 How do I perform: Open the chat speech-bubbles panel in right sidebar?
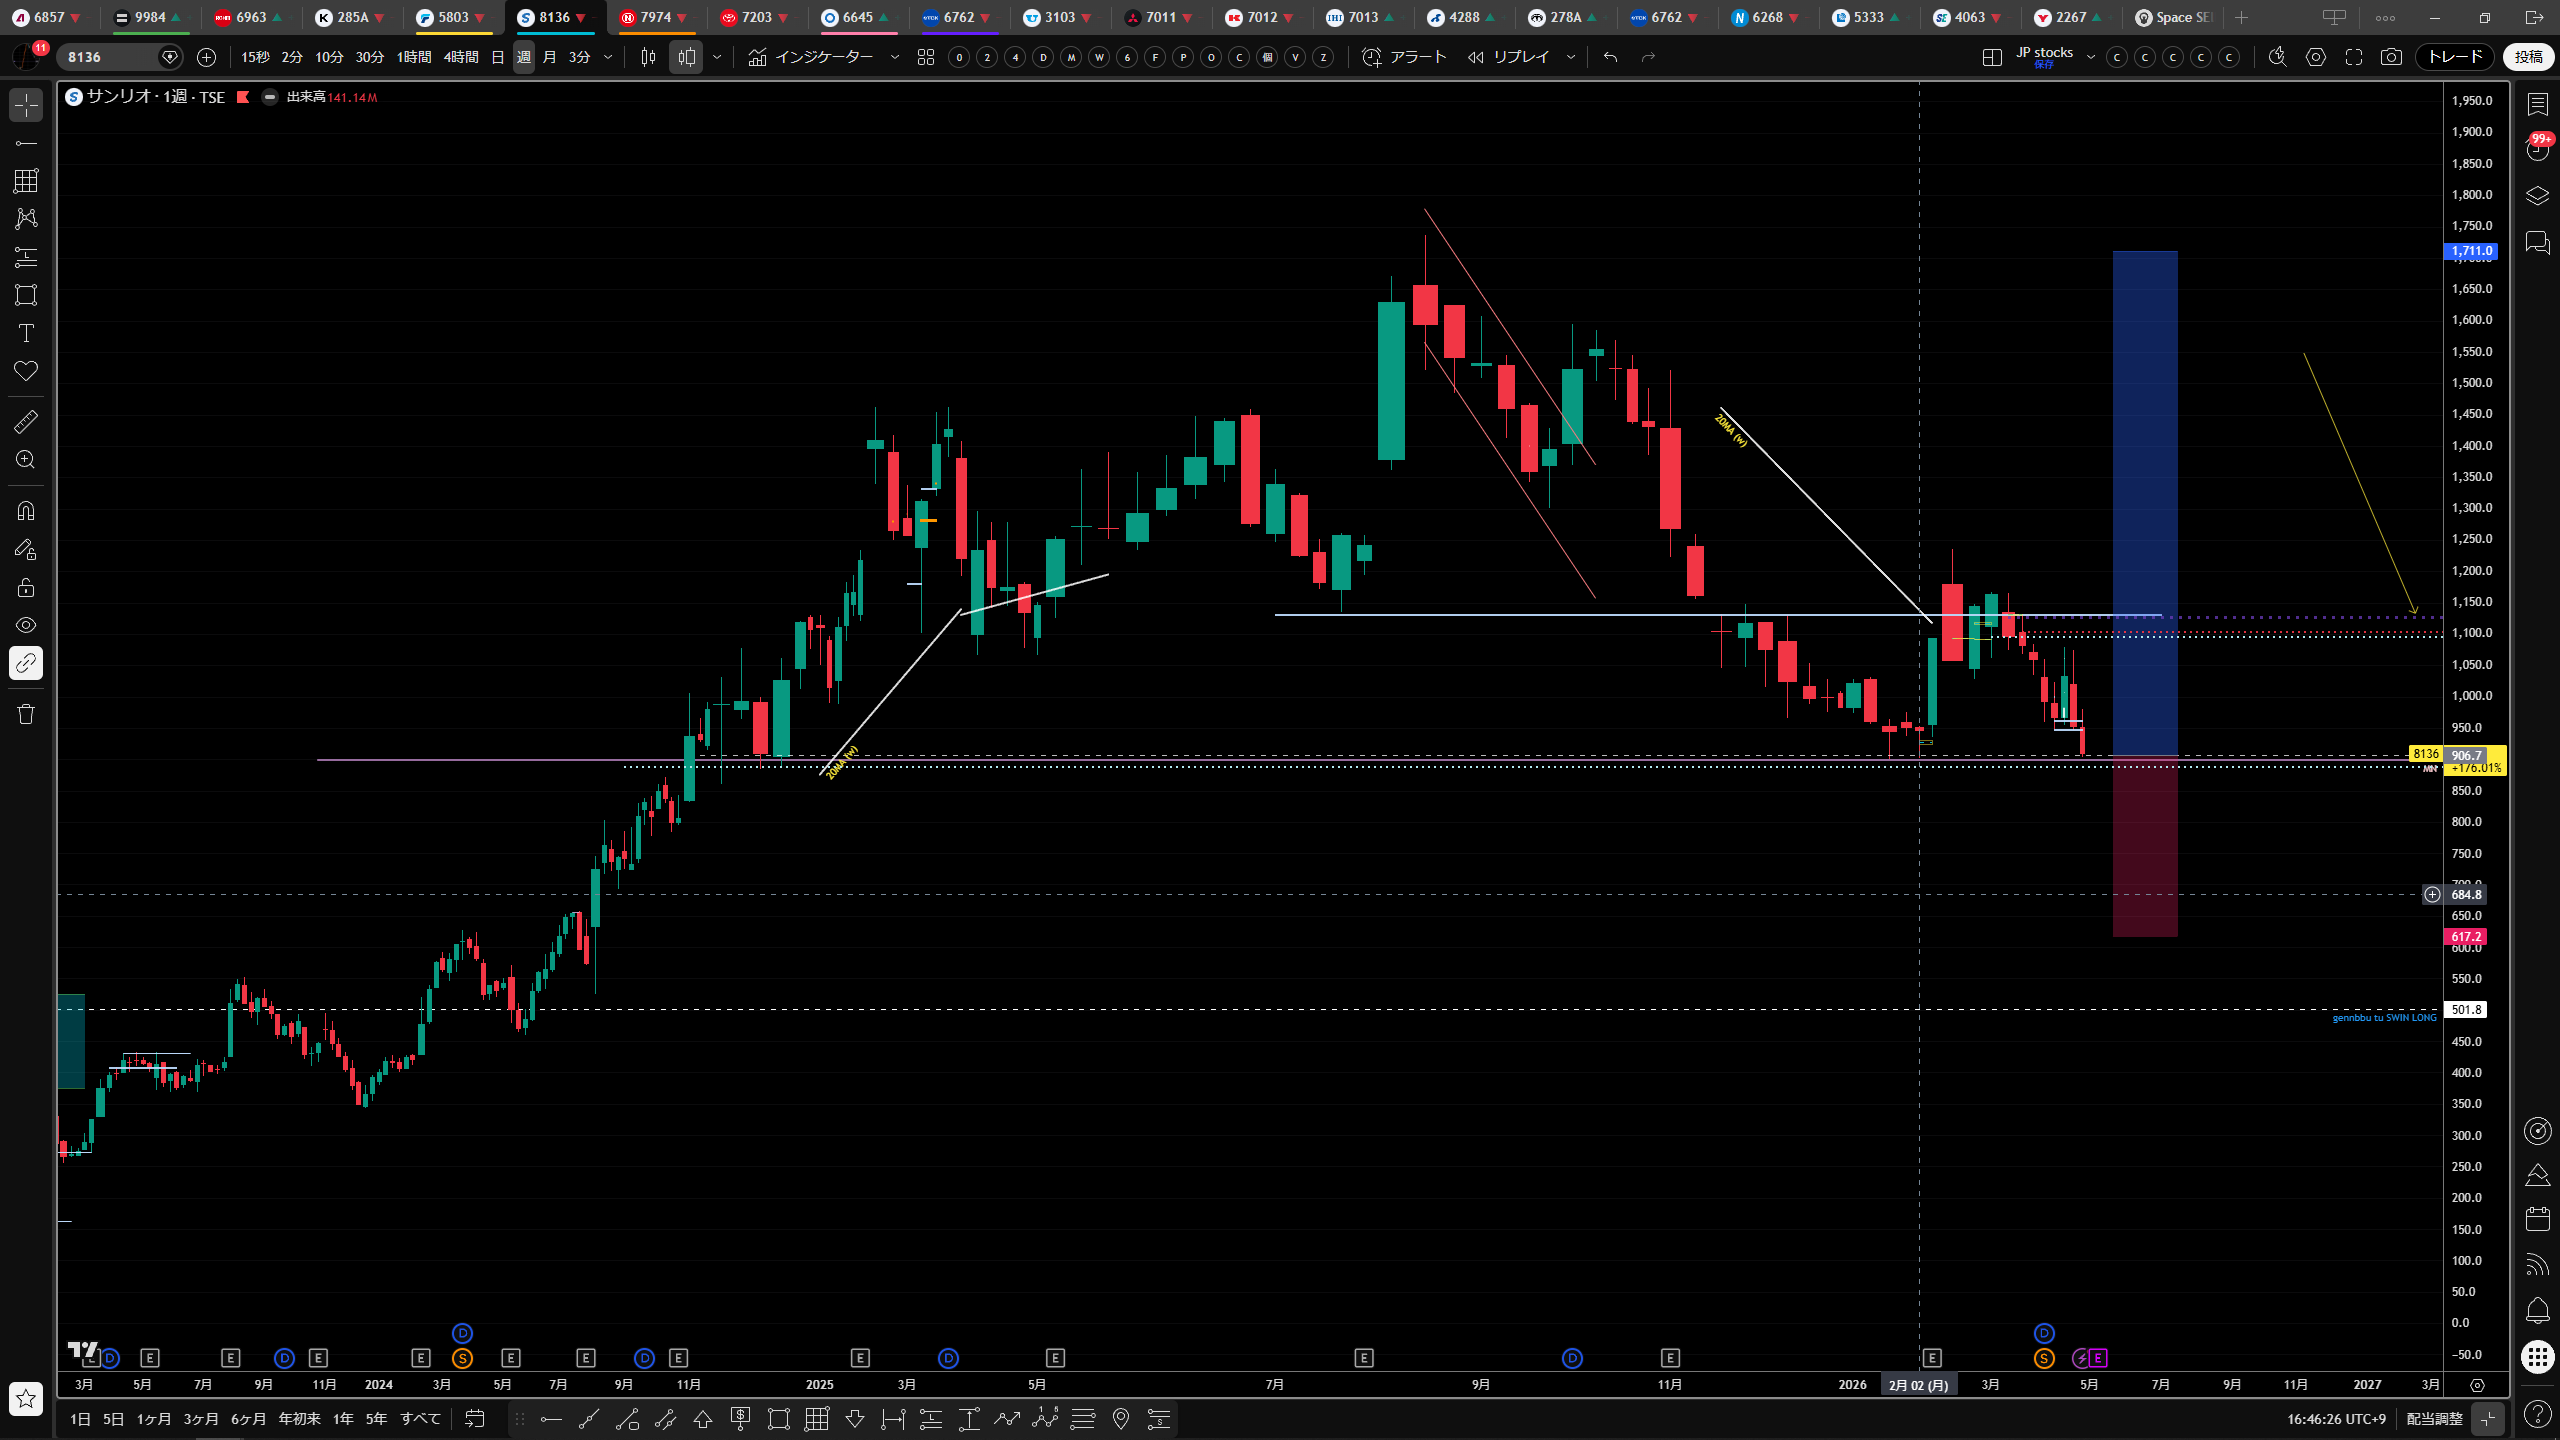(2537, 243)
